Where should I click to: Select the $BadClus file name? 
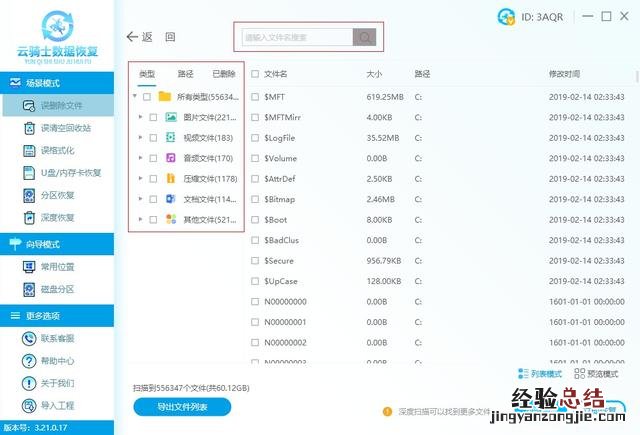282,240
